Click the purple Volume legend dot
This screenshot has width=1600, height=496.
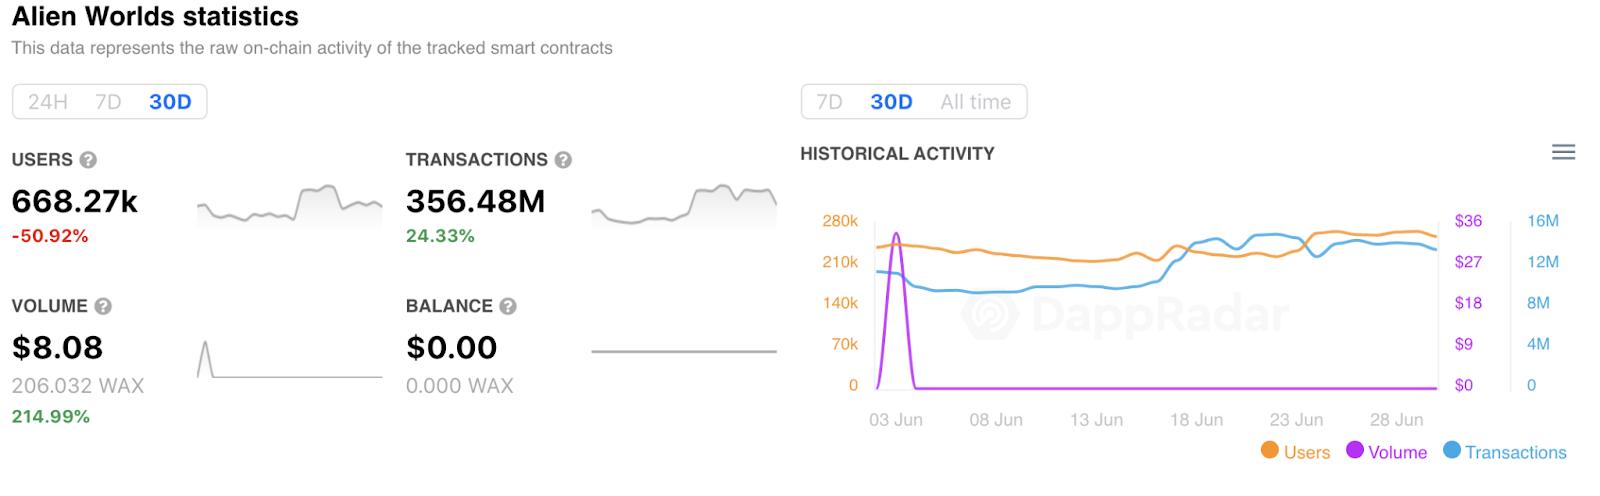tap(1355, 450)
